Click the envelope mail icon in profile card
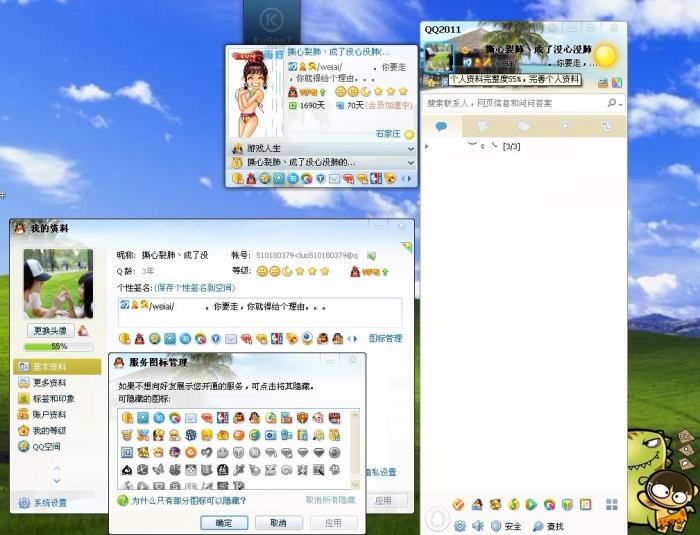The image size is (700, 535). pyautogui.click(x=334, y=179)
